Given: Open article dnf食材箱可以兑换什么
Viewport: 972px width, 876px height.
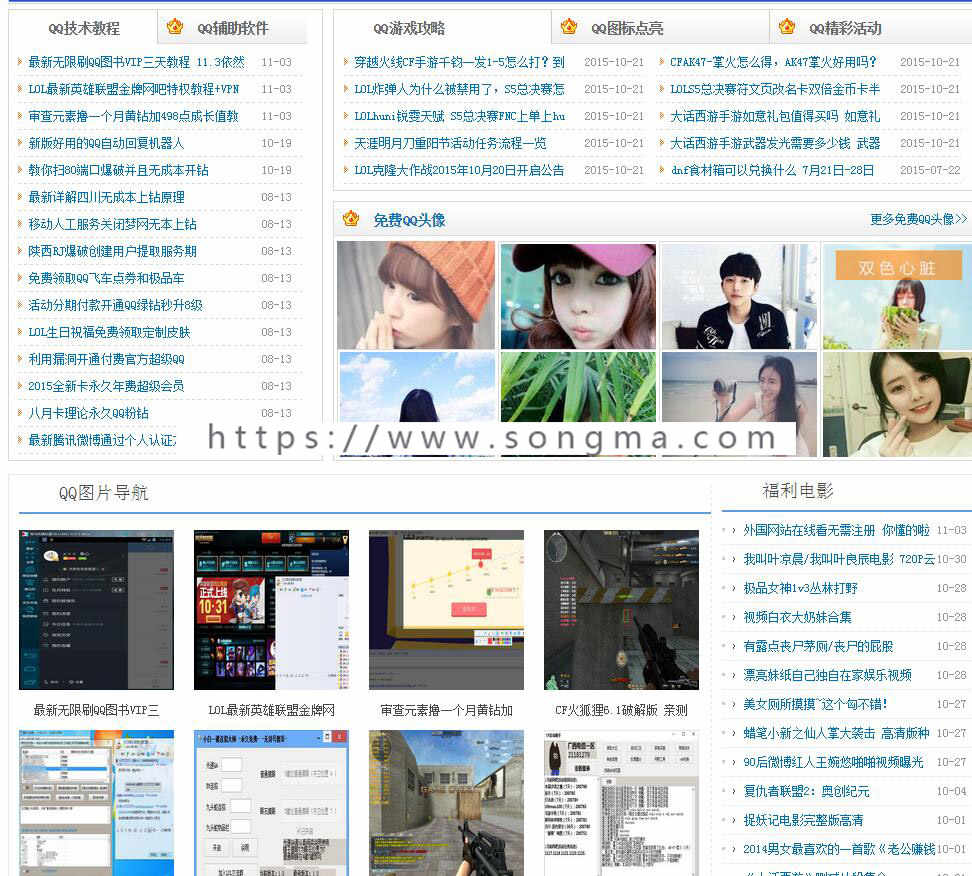Looking at the screenshot, I should pyautogui.click(x=772, y=170).
